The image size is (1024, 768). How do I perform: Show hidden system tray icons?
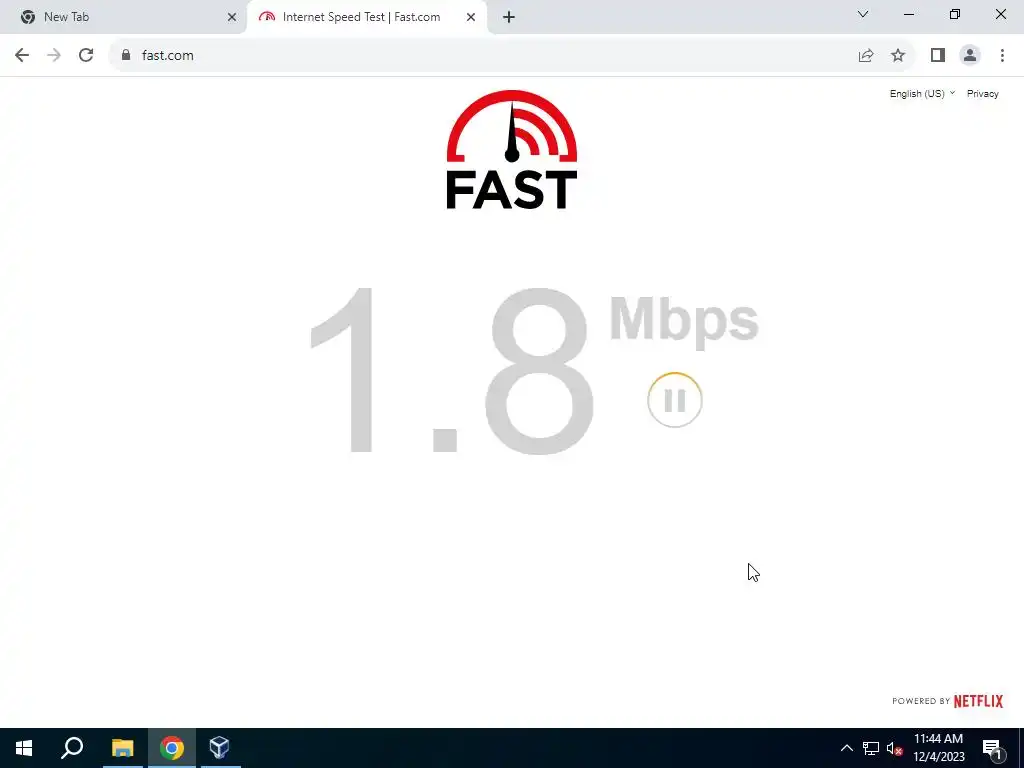coord(846,748)
